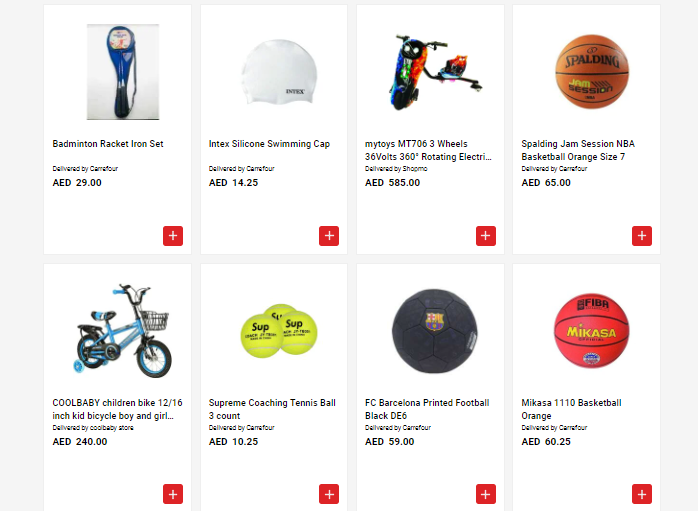Viewport: 698px width, 511px height.
Task: Add FC Barcelona football to cart
Action: pyautogui.click(x=486, y=494)
